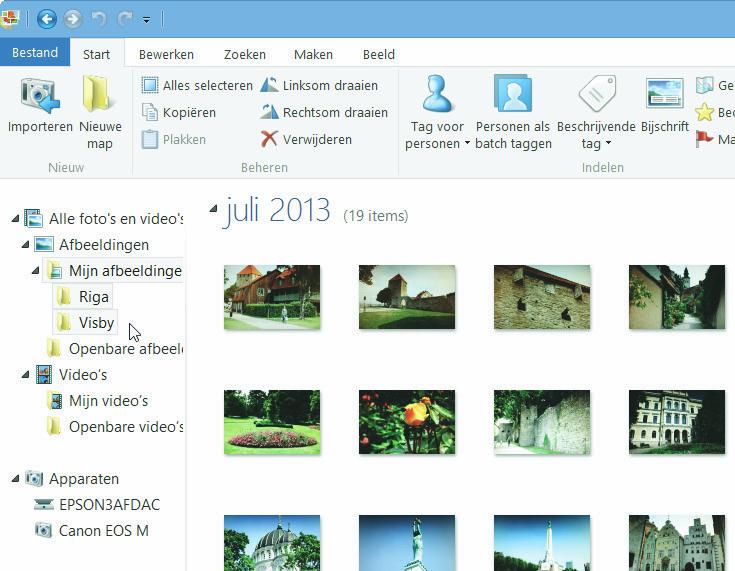The height and width of the screenshot is (571, 735).
Task: Click the Plakken clipboard icon
Action: pos(150,139)
